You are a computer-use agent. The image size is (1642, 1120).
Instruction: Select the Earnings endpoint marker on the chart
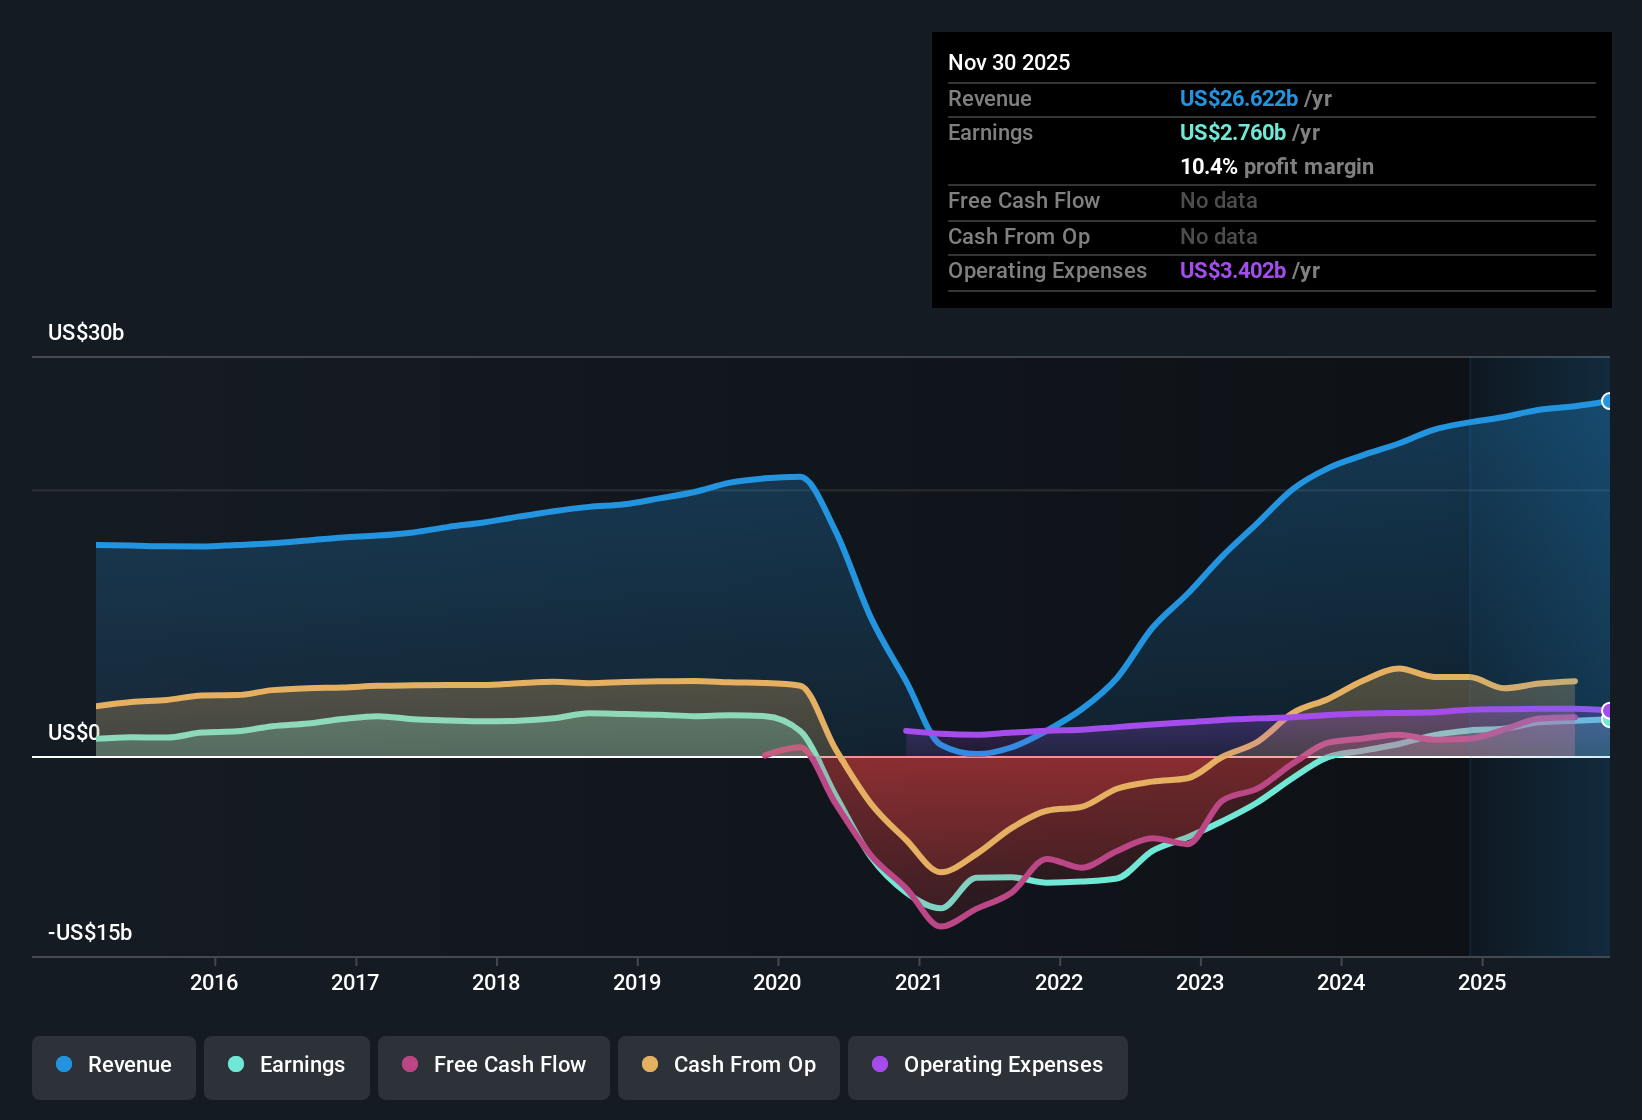(x=1608, y=722)
